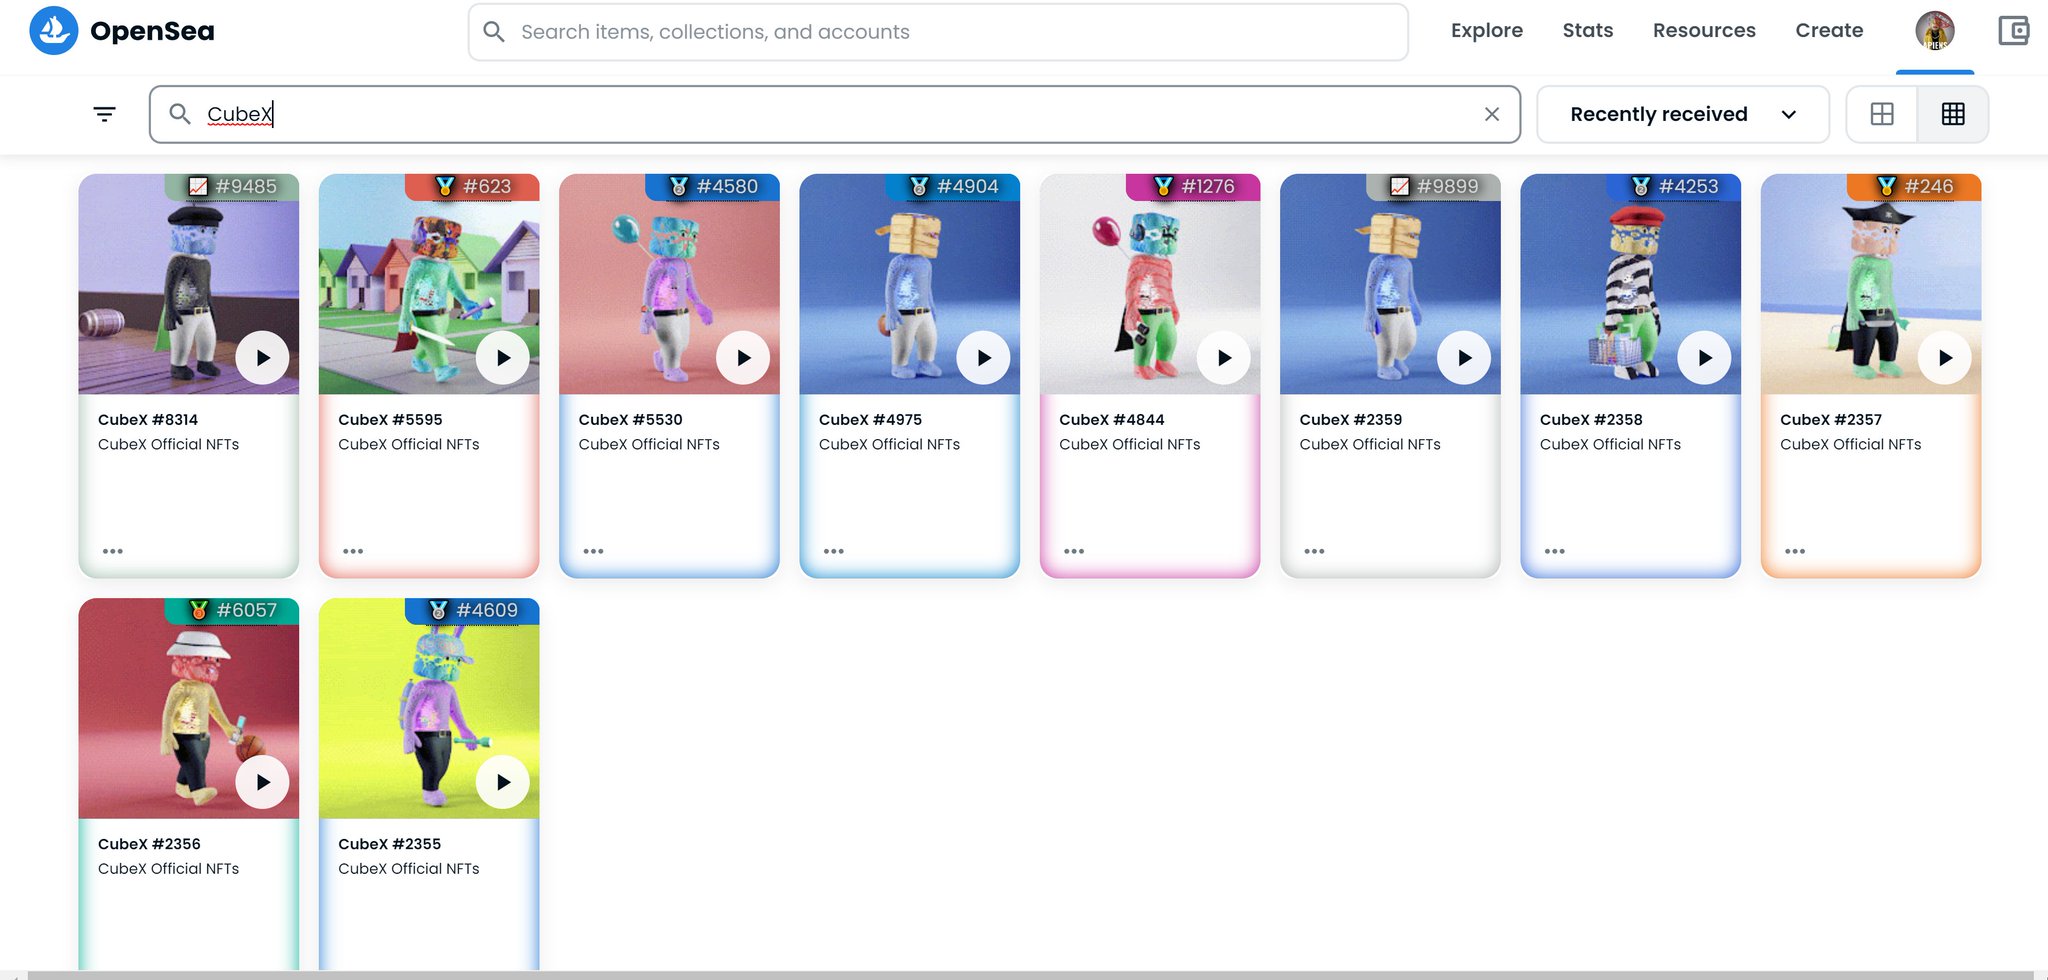Click the #1276 rarity rank badge
This screenshot has width=2048, height=980.
click(x=1193, y=186)
